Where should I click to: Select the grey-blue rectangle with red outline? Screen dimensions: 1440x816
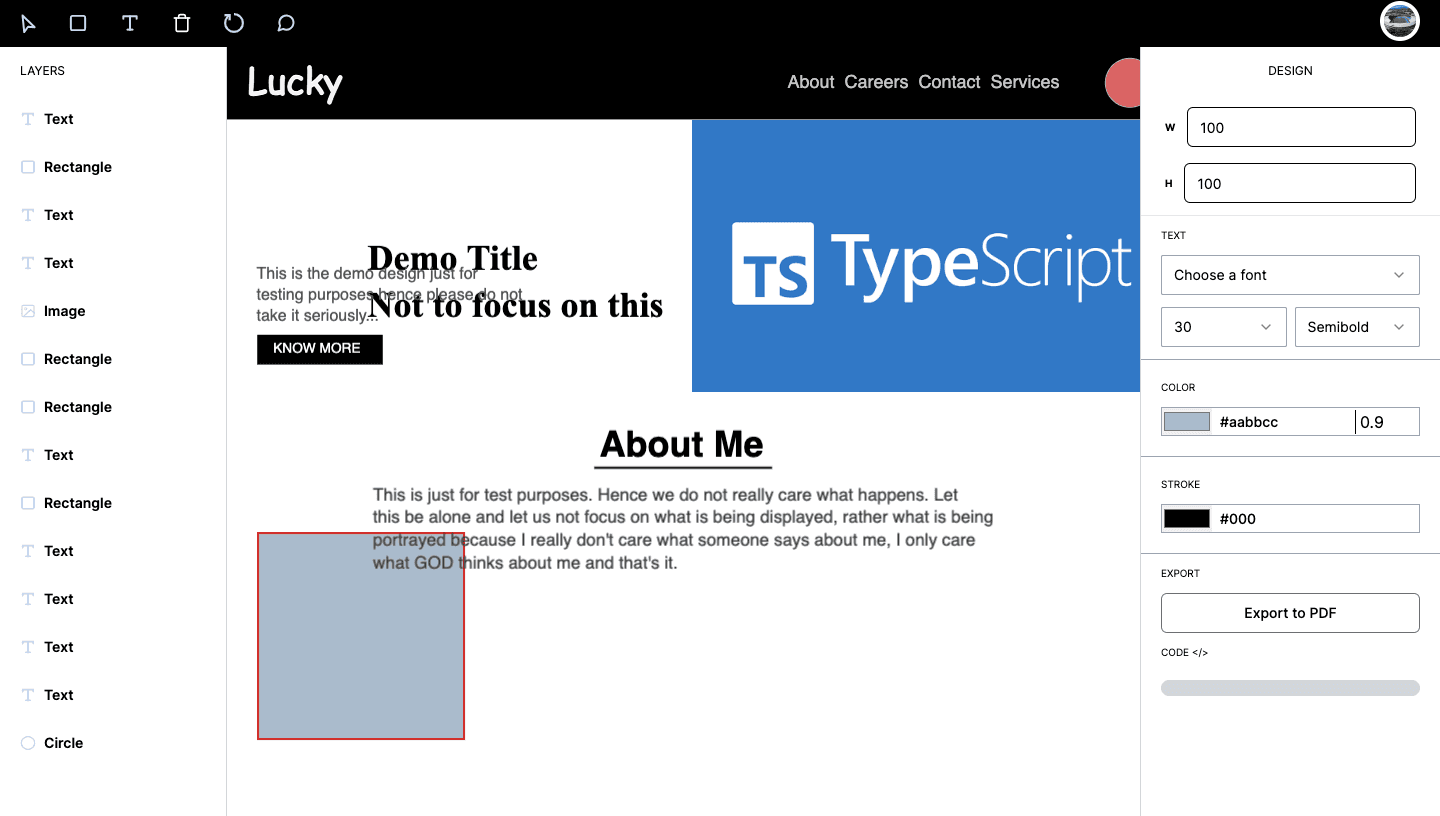[x=361, y=636]
